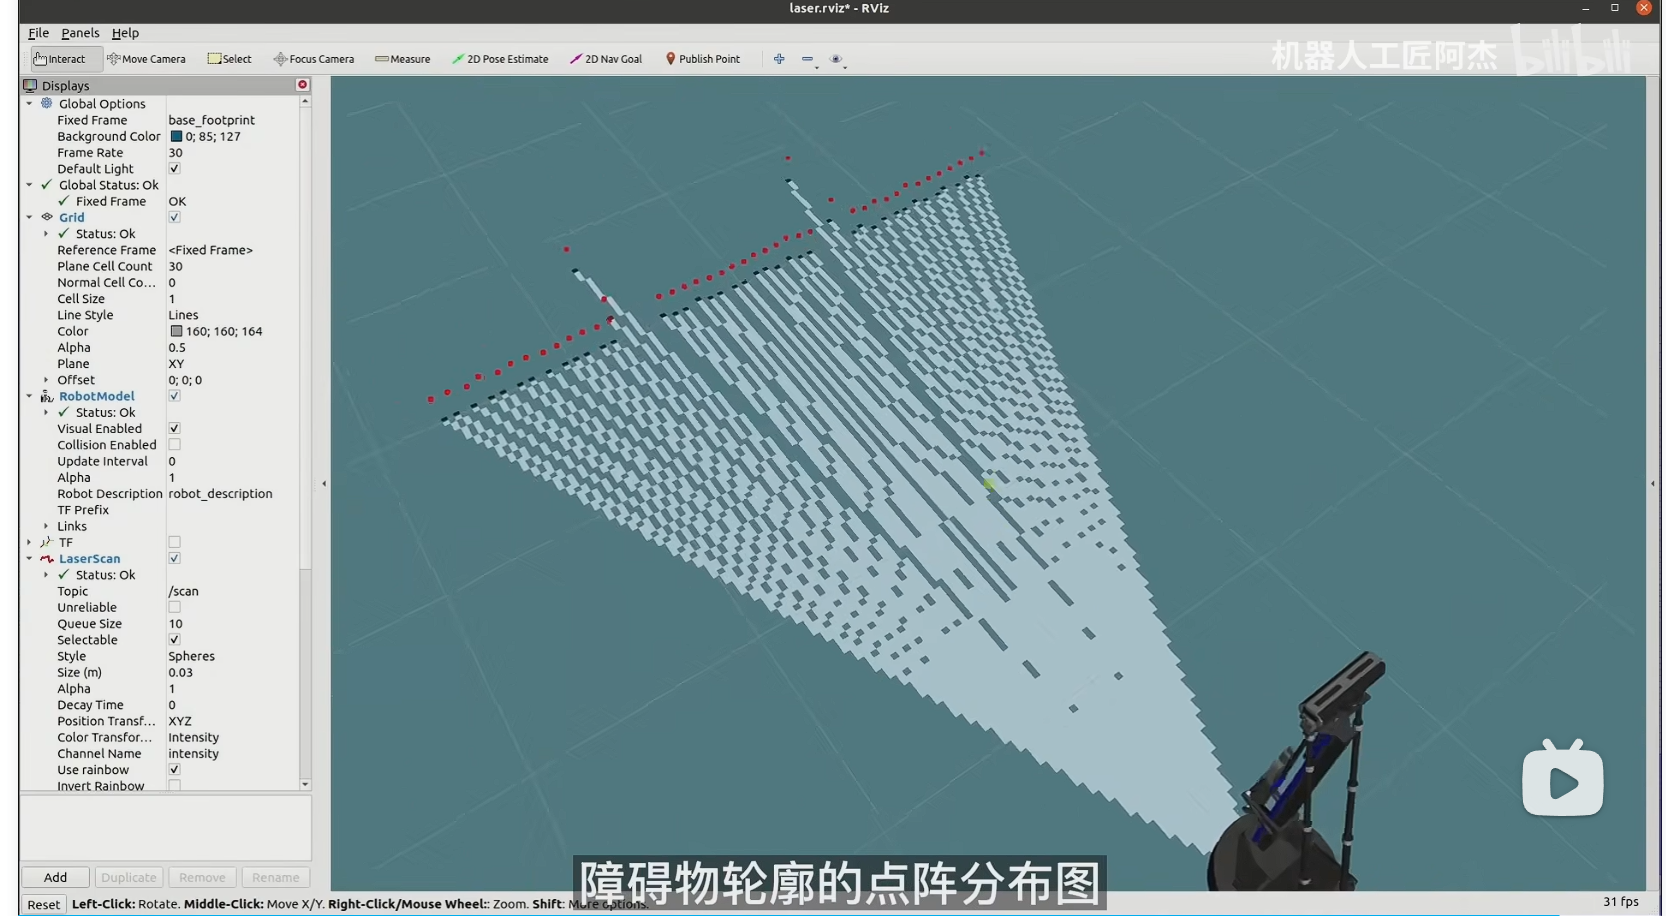Collapse the Global Status tree node
1666x916 pixels.
29,185
